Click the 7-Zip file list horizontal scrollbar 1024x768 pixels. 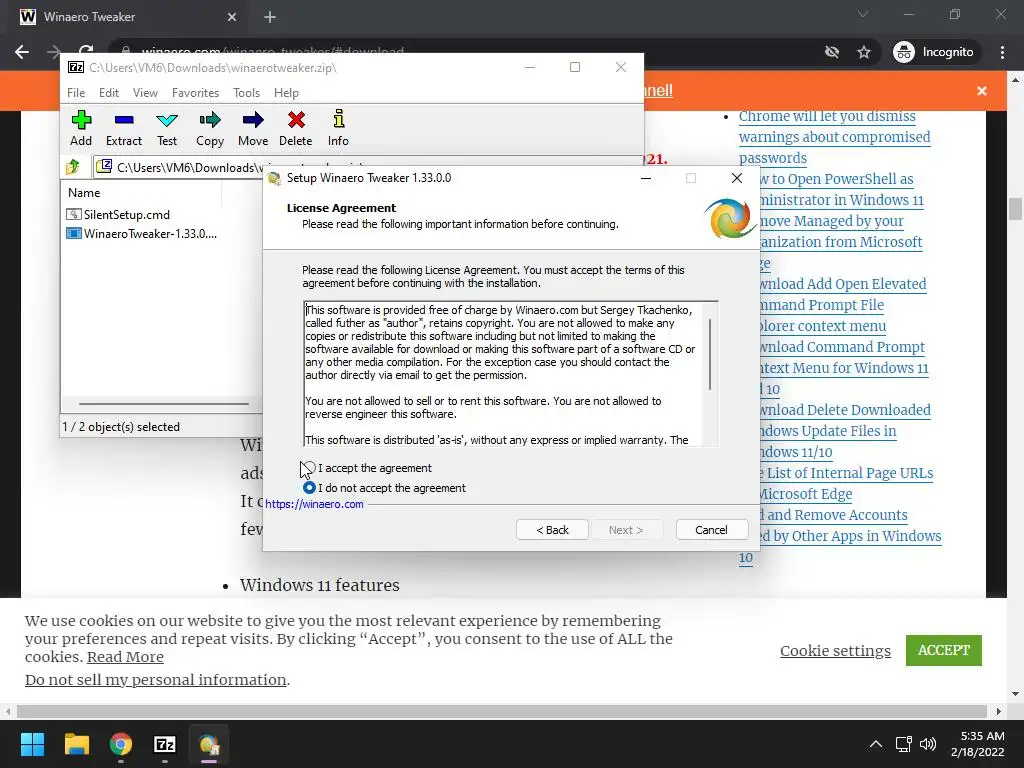click(163, 404)
